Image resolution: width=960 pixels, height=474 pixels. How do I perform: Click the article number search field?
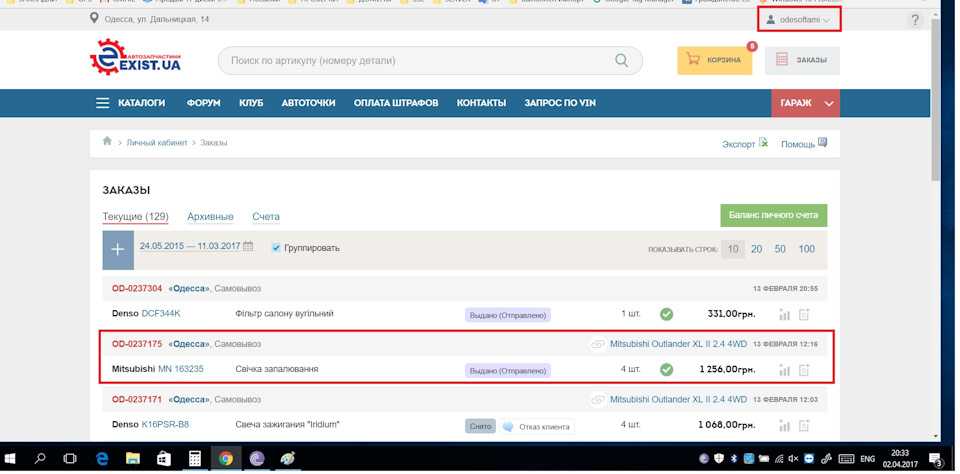(x=420, y=61)
